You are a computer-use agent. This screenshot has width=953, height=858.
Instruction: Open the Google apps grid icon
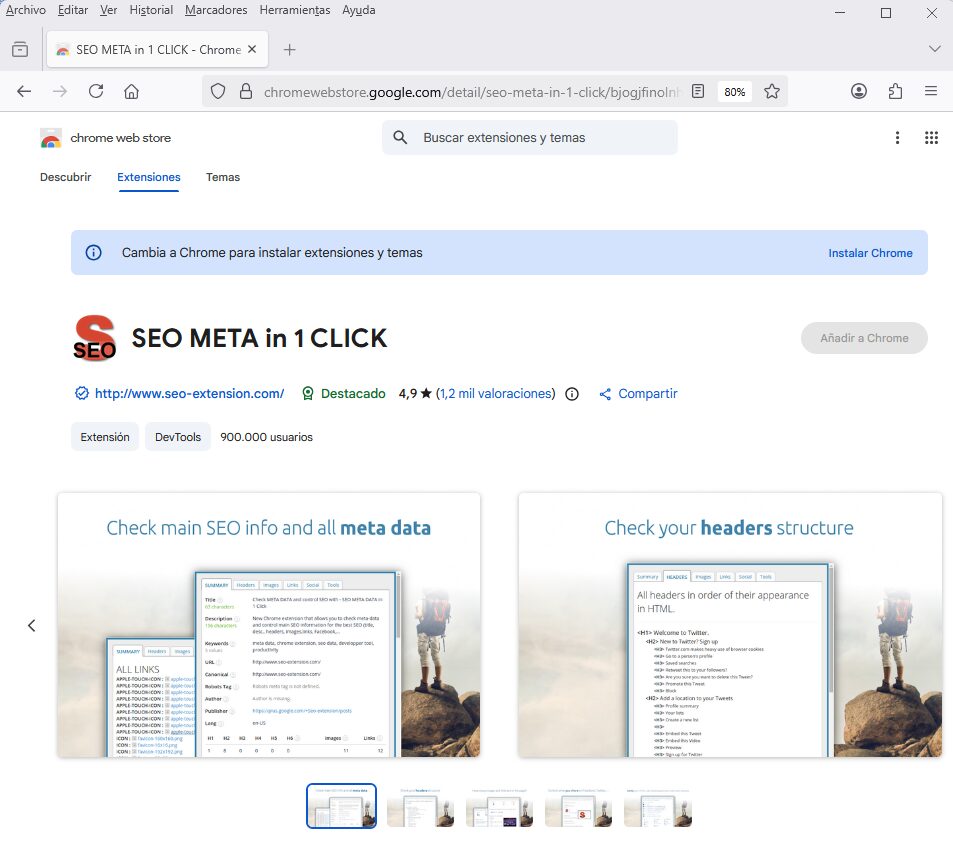pyautogui.click(x=932, y=137)
